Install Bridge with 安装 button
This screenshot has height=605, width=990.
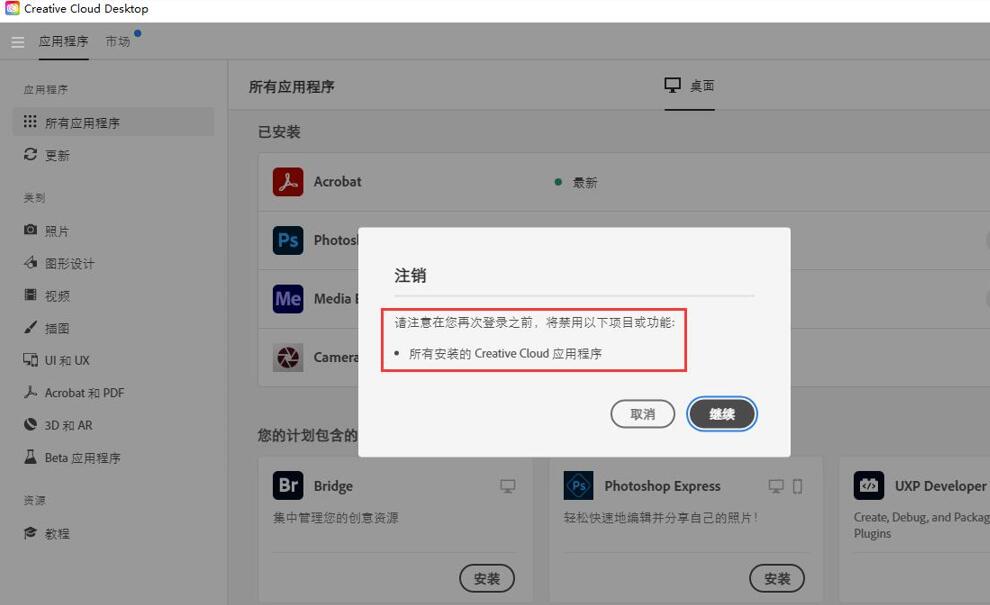click(x=487, y=578)
